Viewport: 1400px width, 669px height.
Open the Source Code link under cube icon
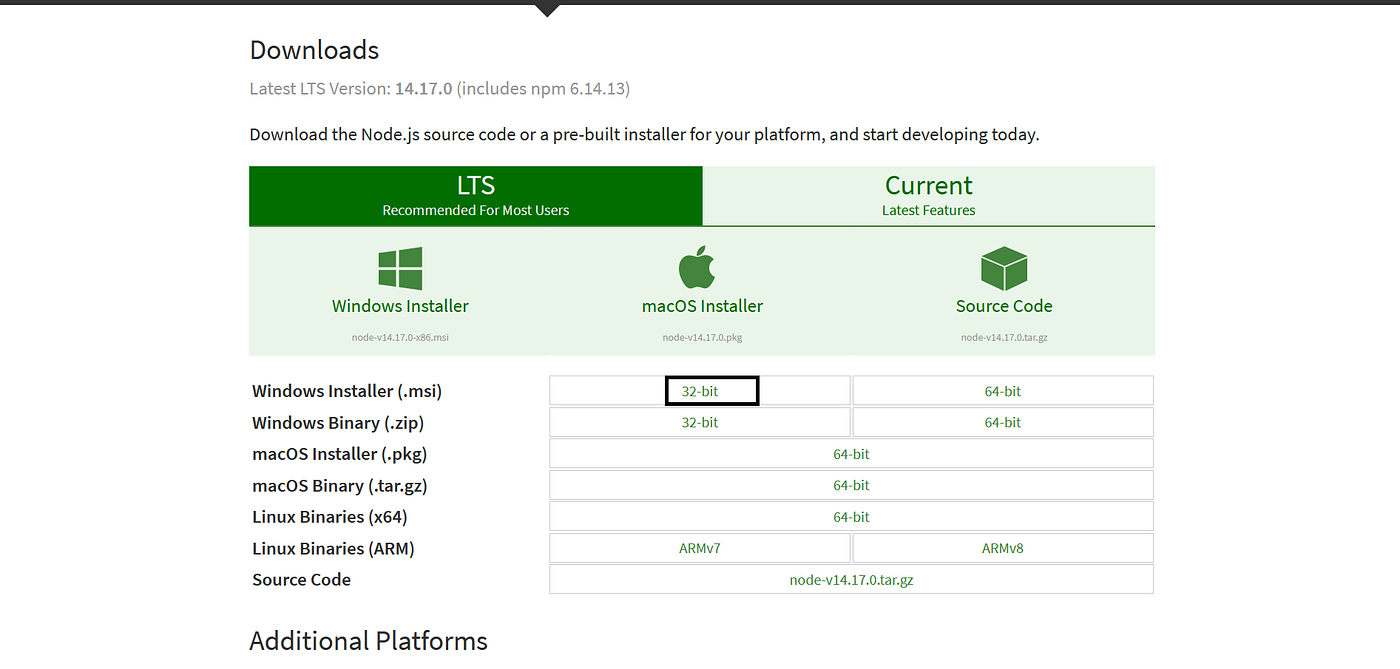click(1004, 306)
